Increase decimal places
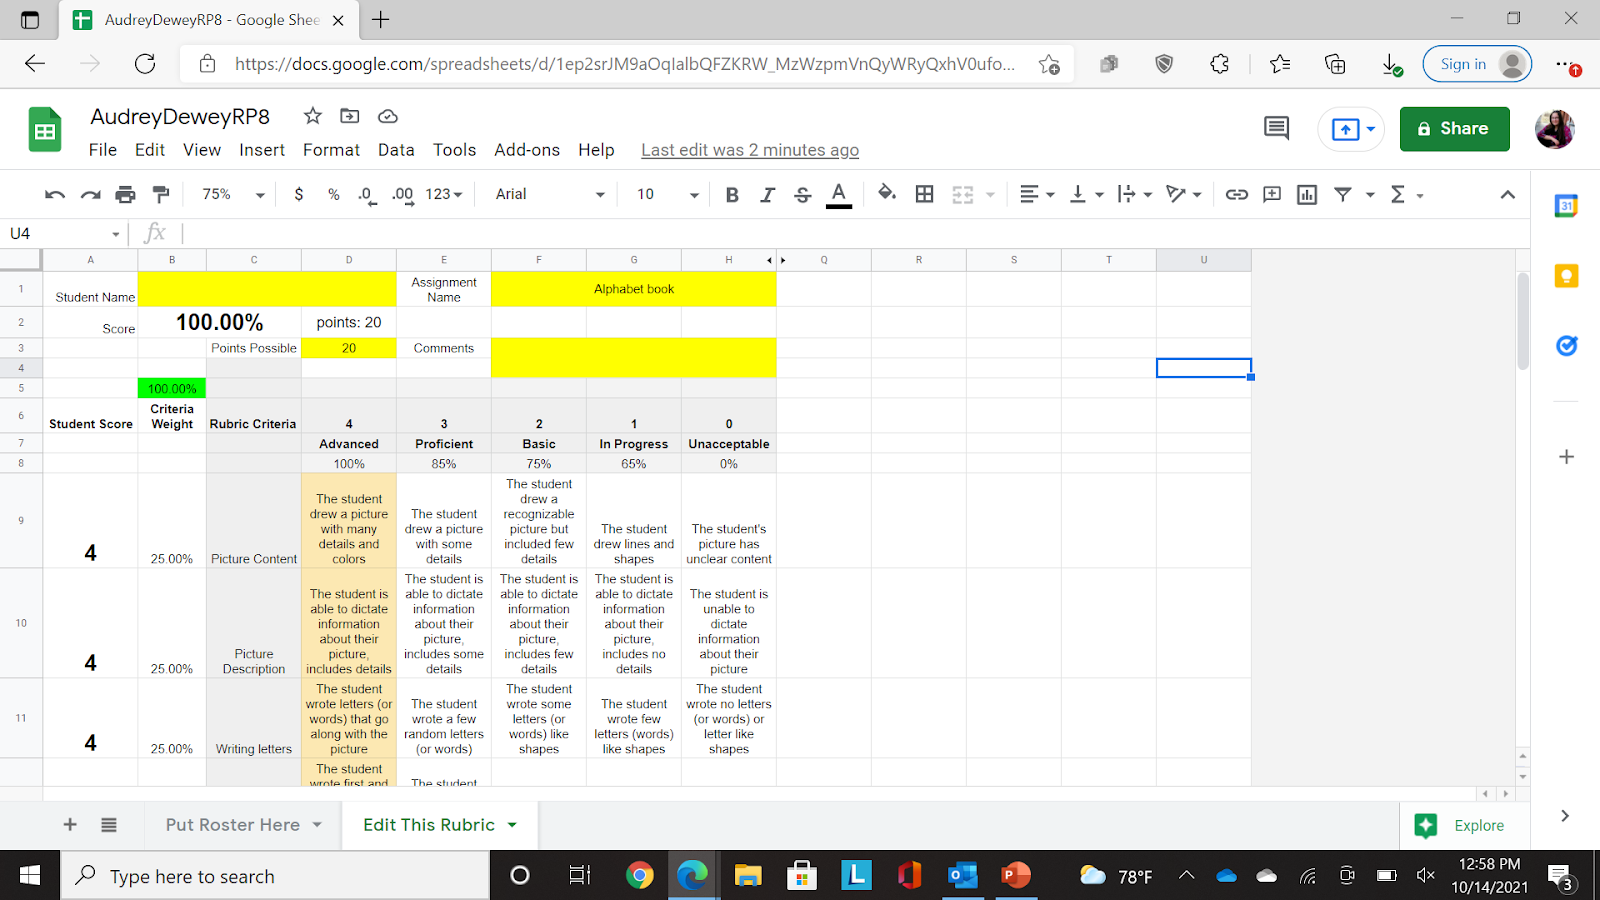 click(x=402, y=194)
